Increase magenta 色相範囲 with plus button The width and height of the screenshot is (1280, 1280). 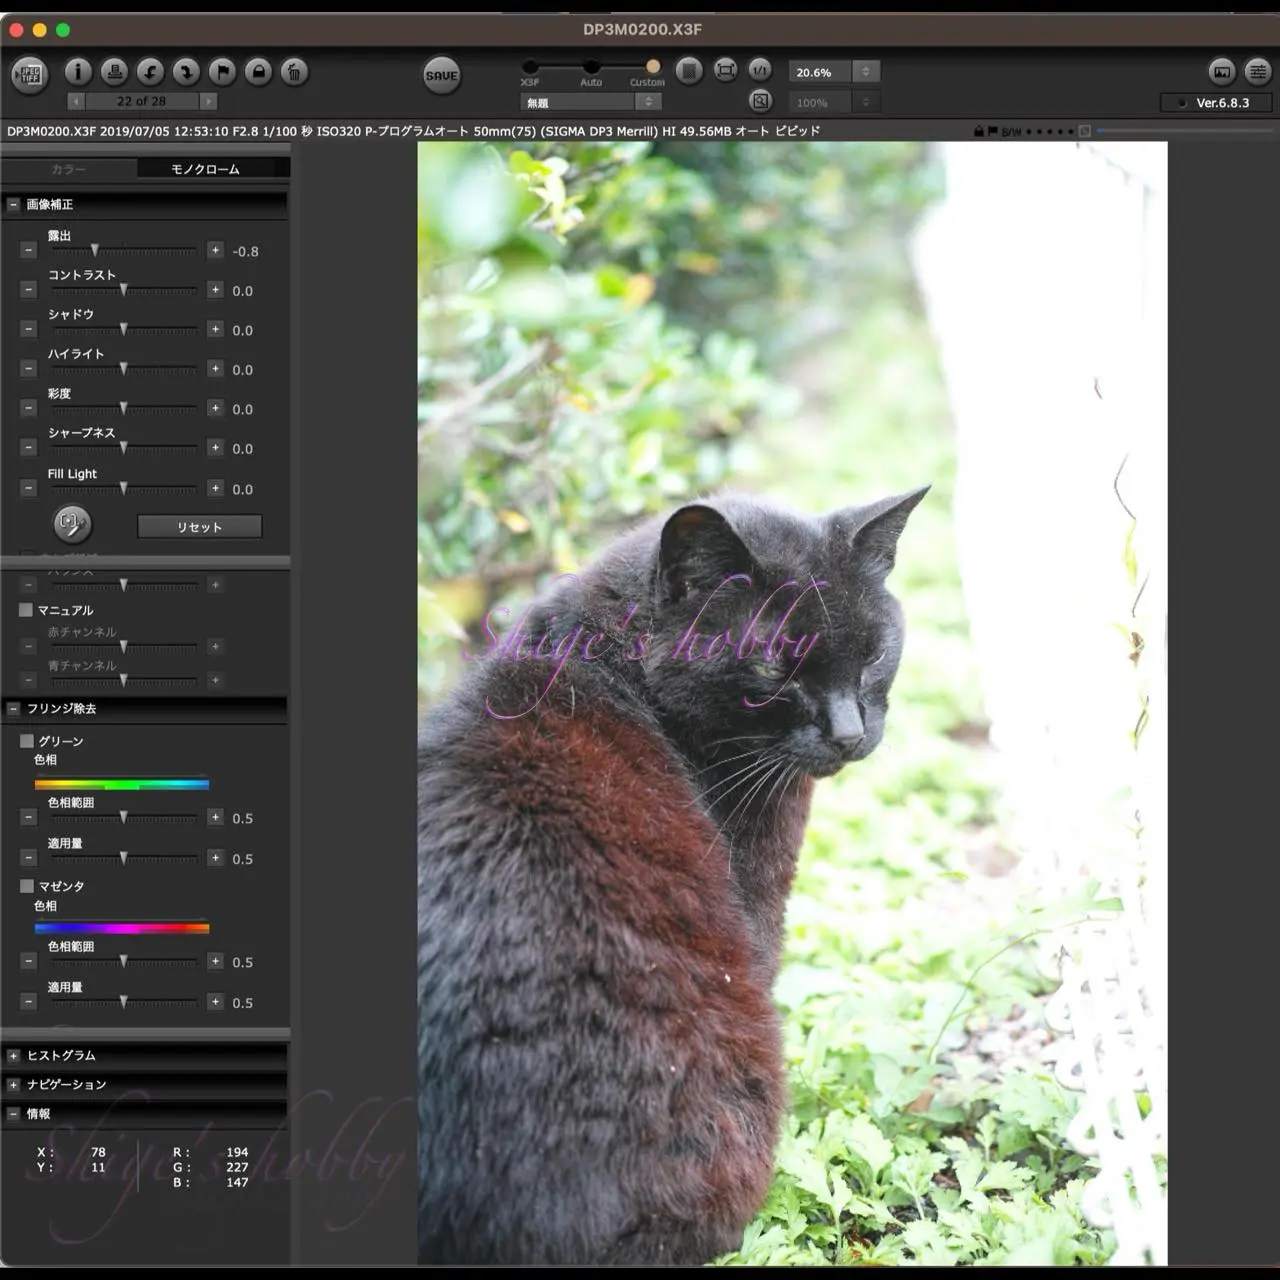pyautogui.click(x=215, y=961)
